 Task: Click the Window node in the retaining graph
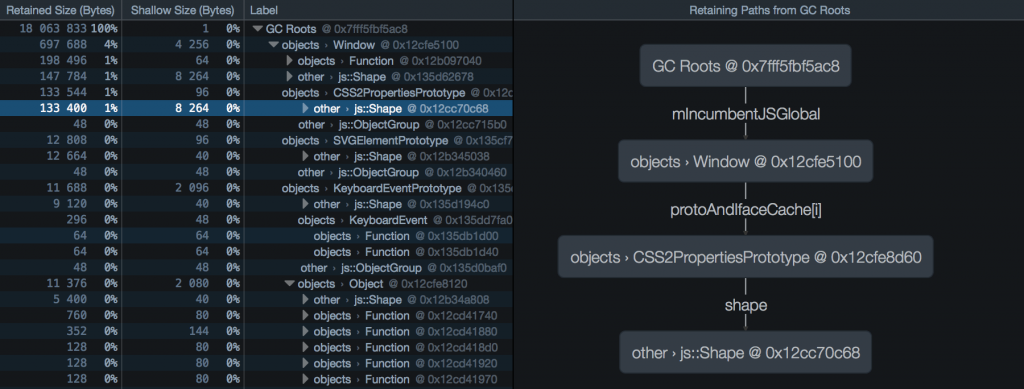[x=745, y=161]
